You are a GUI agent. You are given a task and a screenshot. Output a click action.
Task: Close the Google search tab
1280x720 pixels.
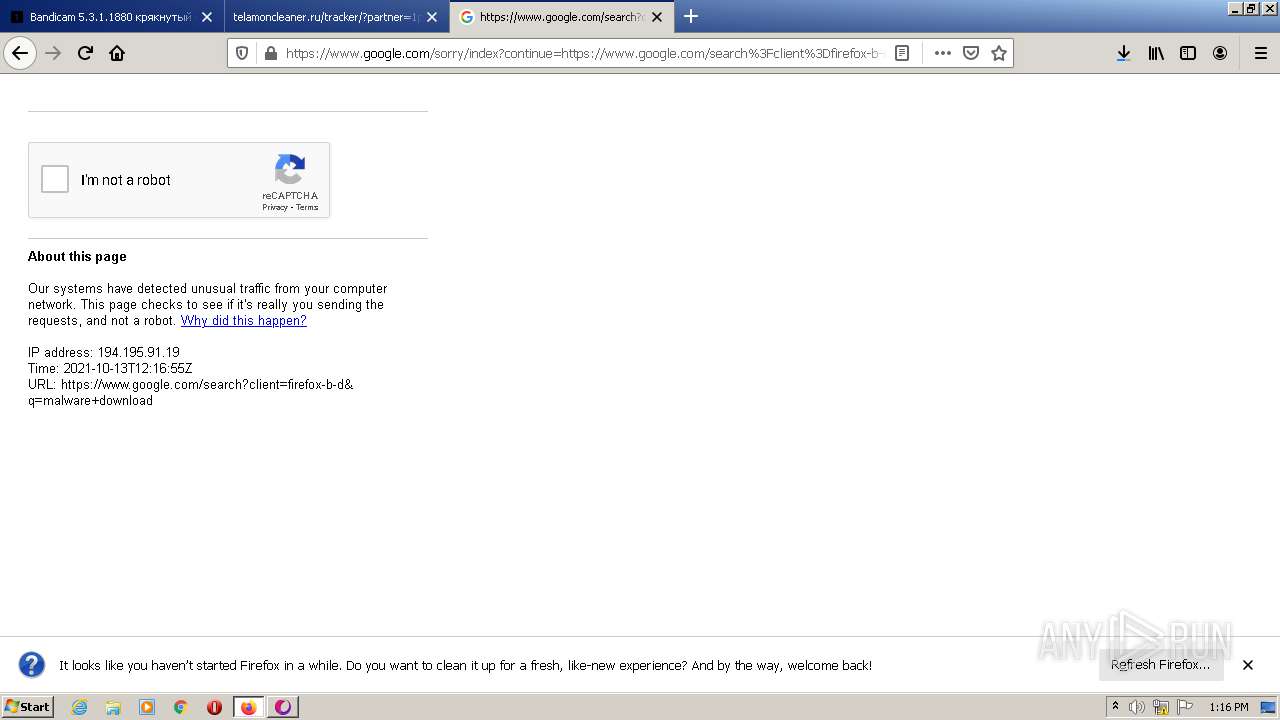click(x=657, y=17)
